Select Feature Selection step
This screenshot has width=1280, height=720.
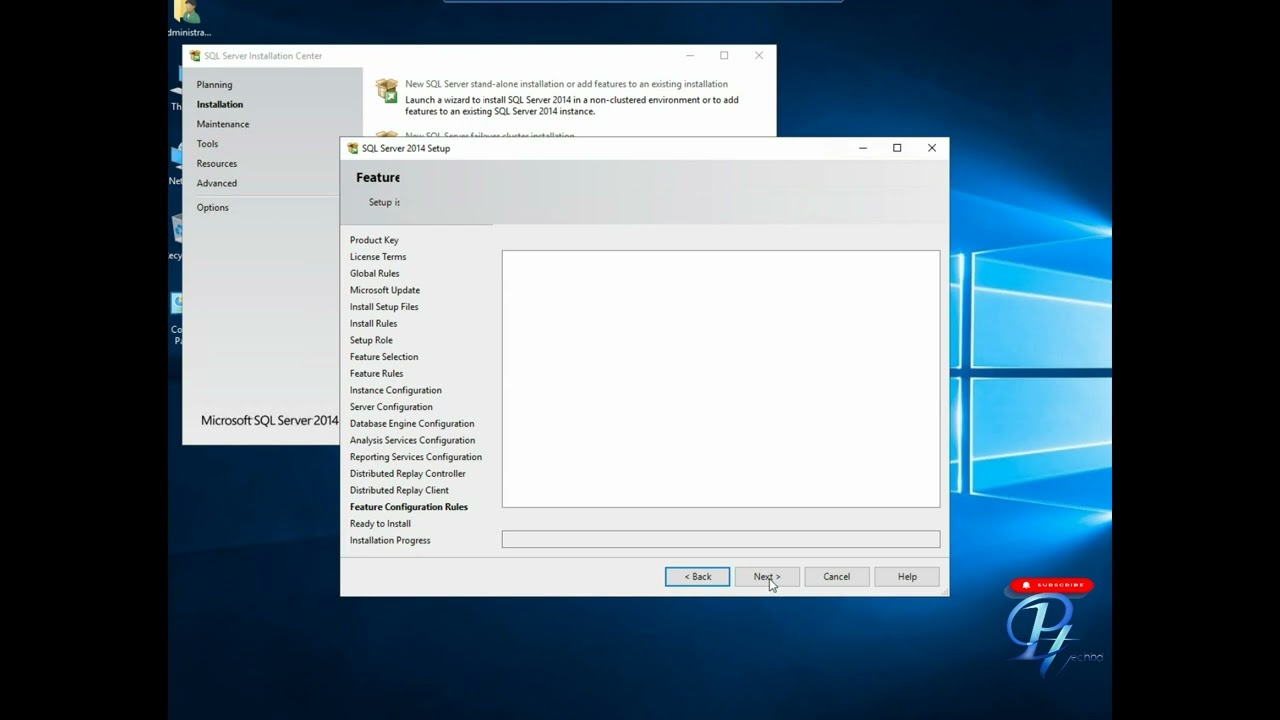(384, 357)
